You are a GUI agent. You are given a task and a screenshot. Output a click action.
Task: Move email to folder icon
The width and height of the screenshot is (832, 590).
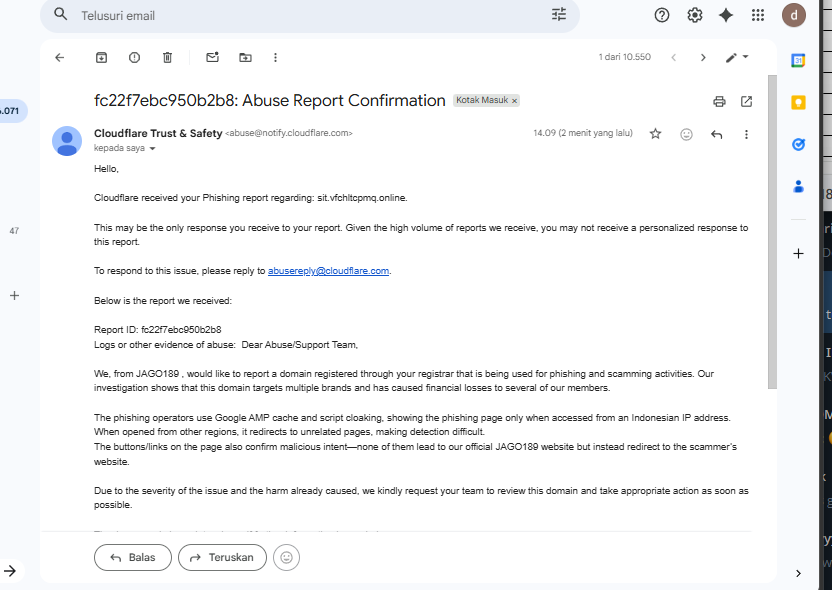click(x=245, y=57)
